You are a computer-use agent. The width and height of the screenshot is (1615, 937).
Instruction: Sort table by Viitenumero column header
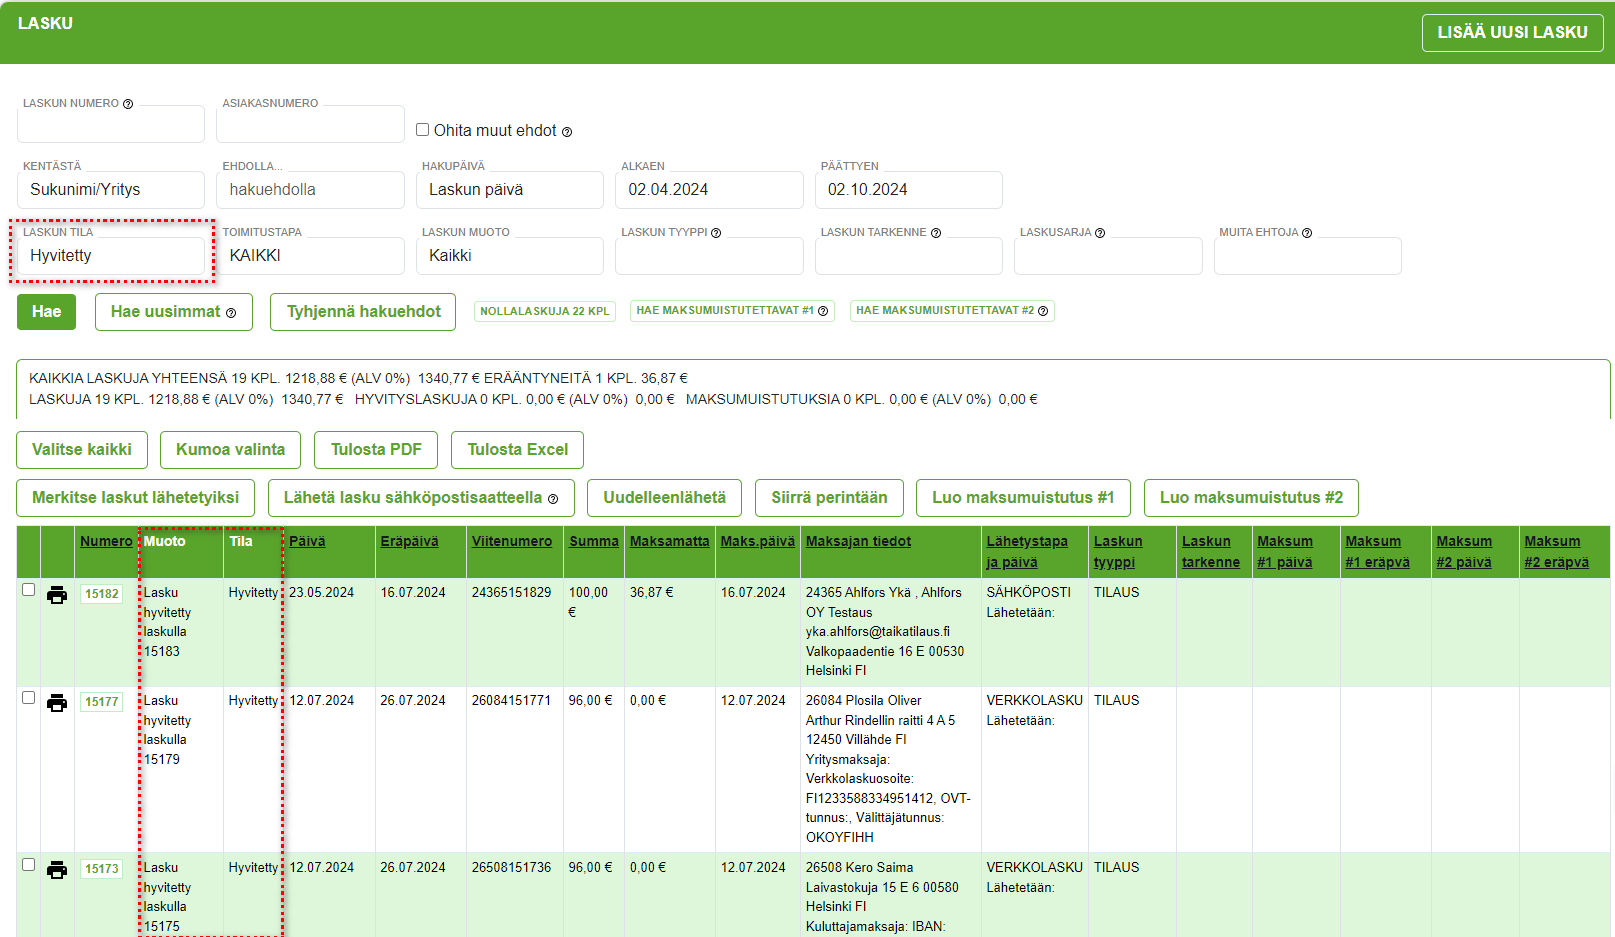tap(512, 541)
